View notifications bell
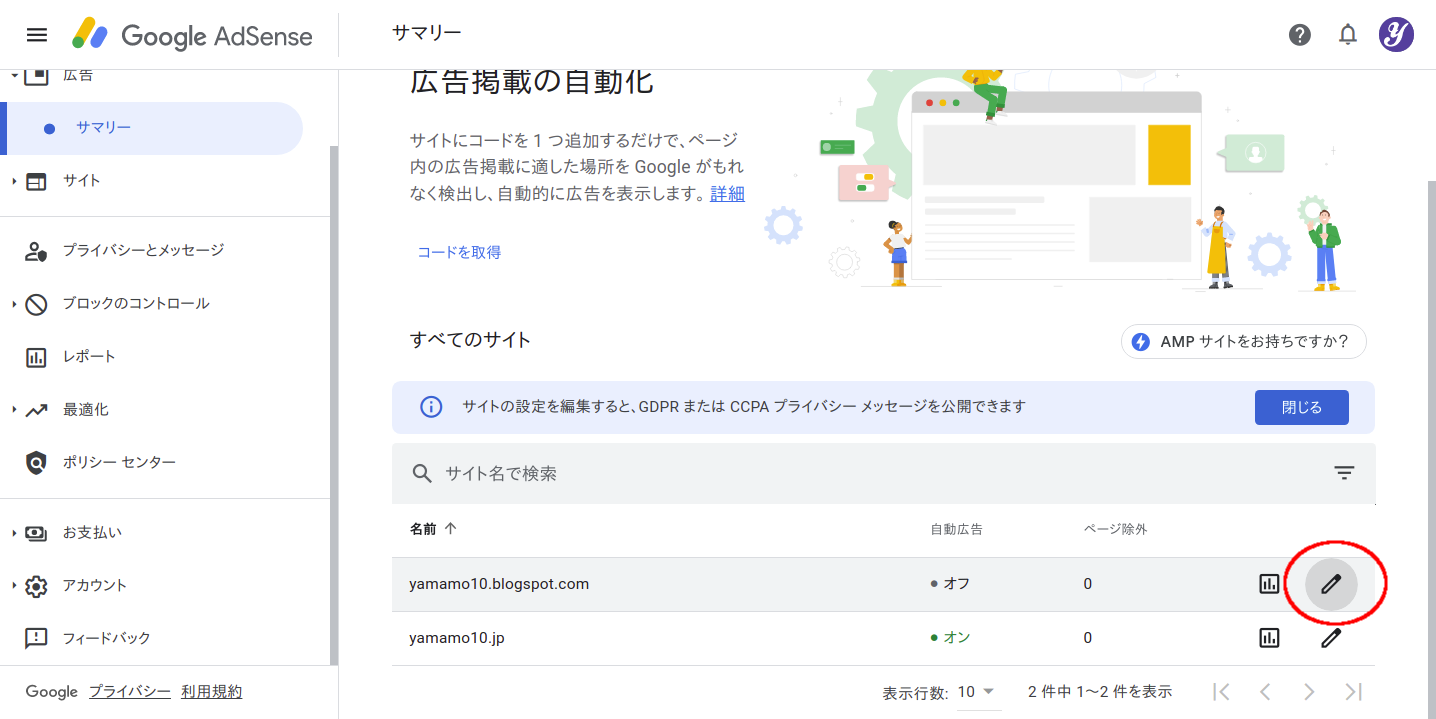This screenshot has width=1436, height=719. pyautogui.click(x=1348, y=35)
